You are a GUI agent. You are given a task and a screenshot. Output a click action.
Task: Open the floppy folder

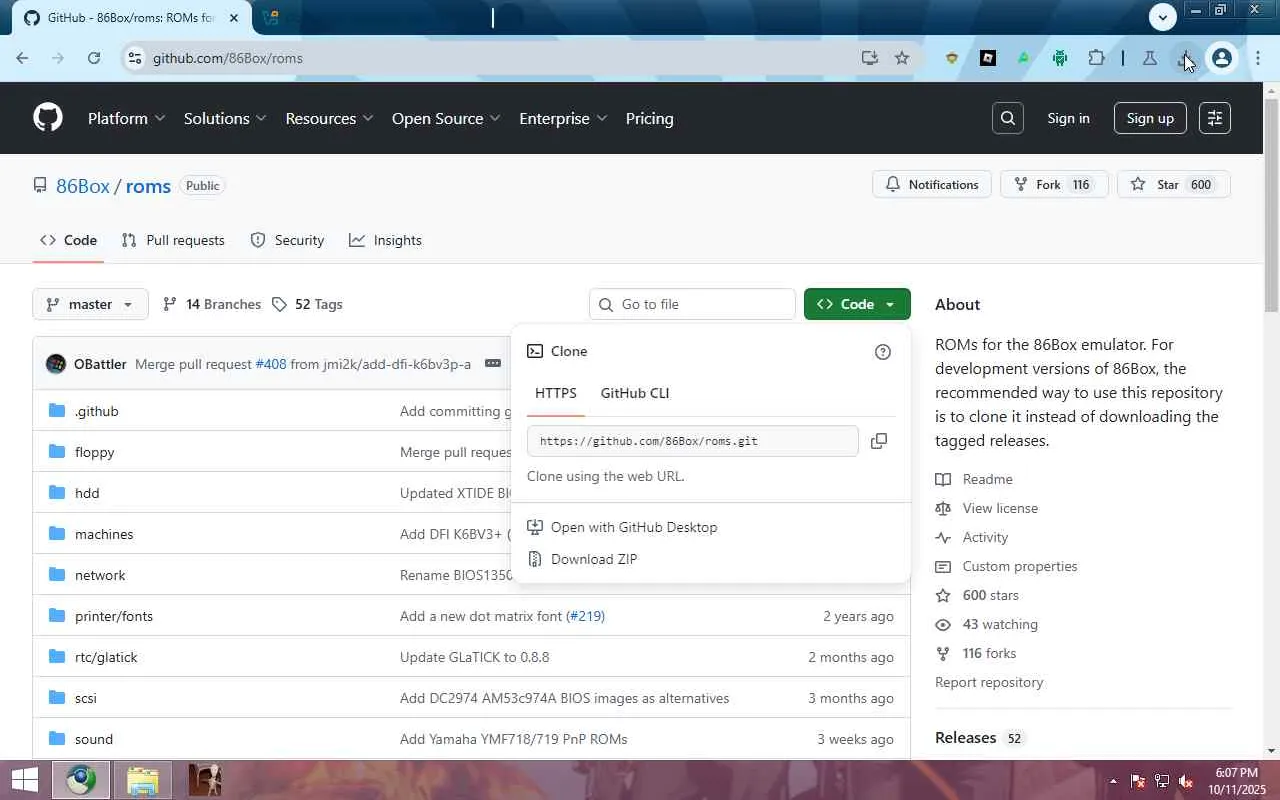pyautogui.click(x=94, y=452)
